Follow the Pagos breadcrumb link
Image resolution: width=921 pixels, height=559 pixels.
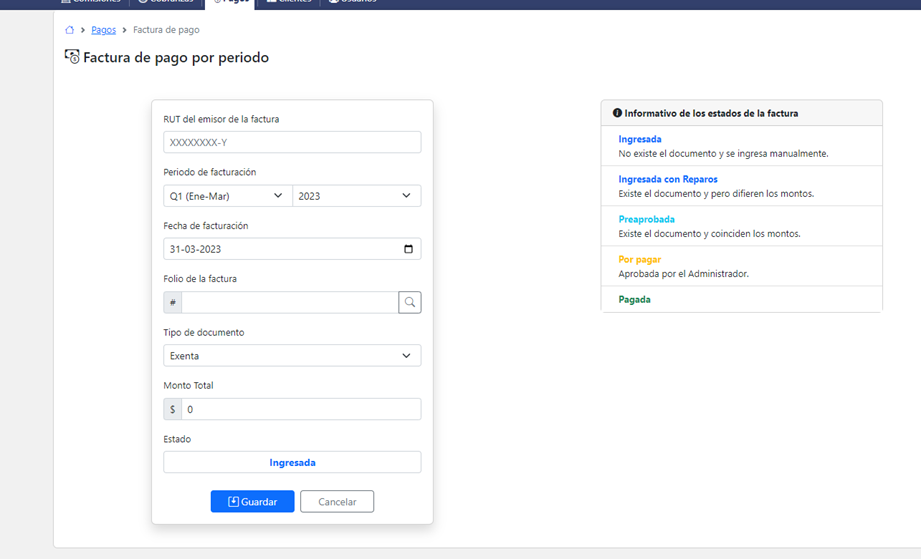click(x=103, y=30)
